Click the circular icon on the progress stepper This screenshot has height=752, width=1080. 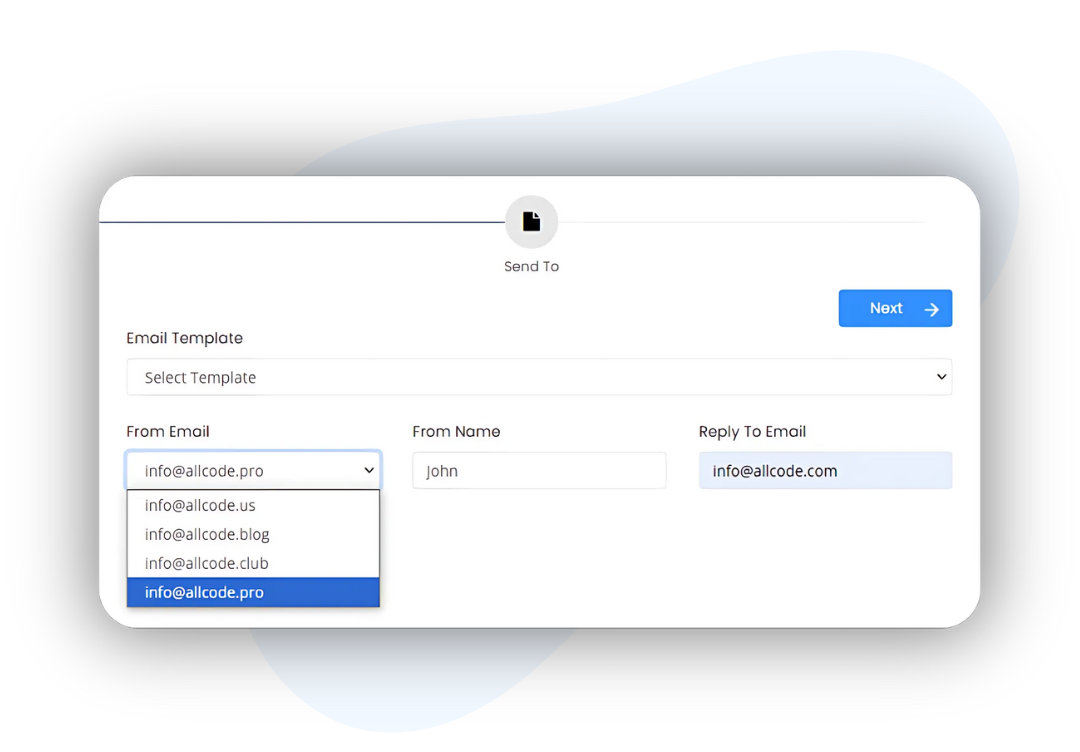pyautogui.click(x=531, y=220)
